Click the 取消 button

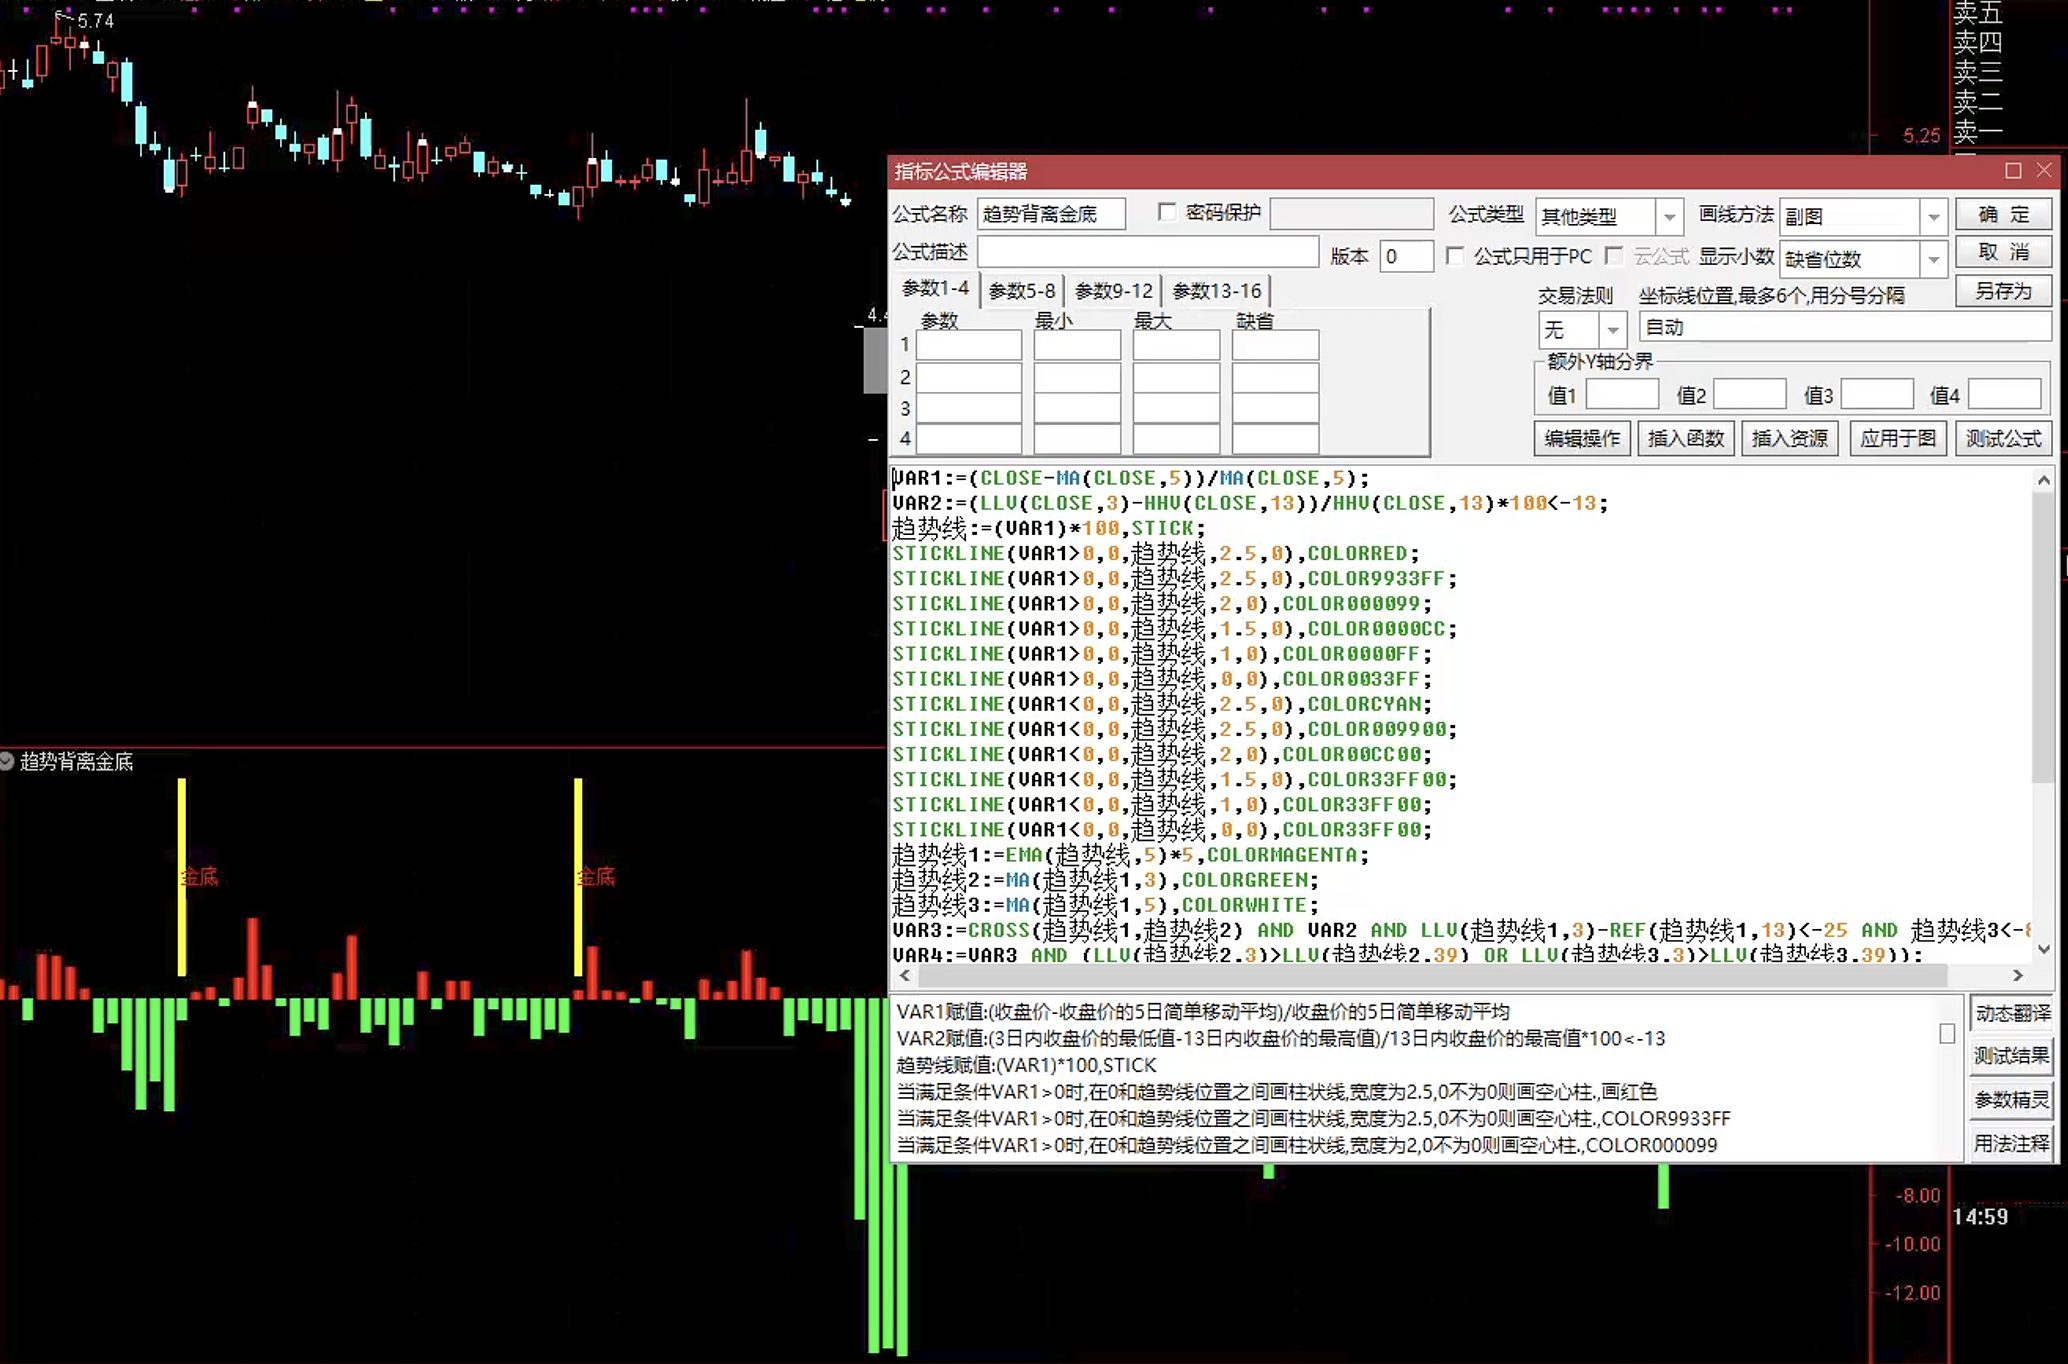tap(2003, 252)
